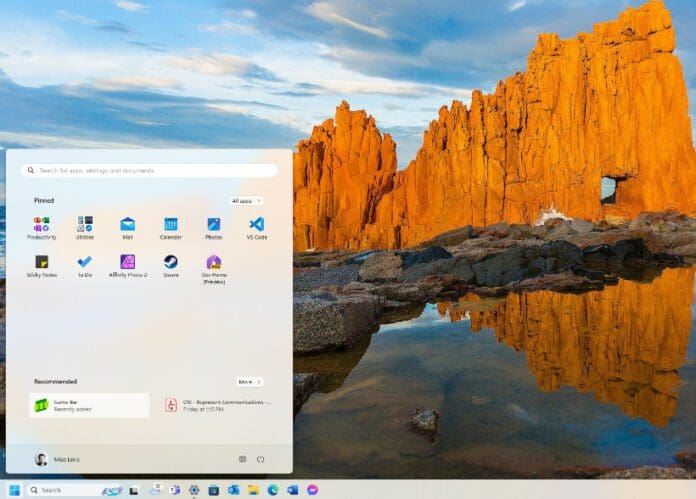The width and height of the screenshot is (696, 499).
Task: Click the Start menu search field
Action: [x=150, y=171]
